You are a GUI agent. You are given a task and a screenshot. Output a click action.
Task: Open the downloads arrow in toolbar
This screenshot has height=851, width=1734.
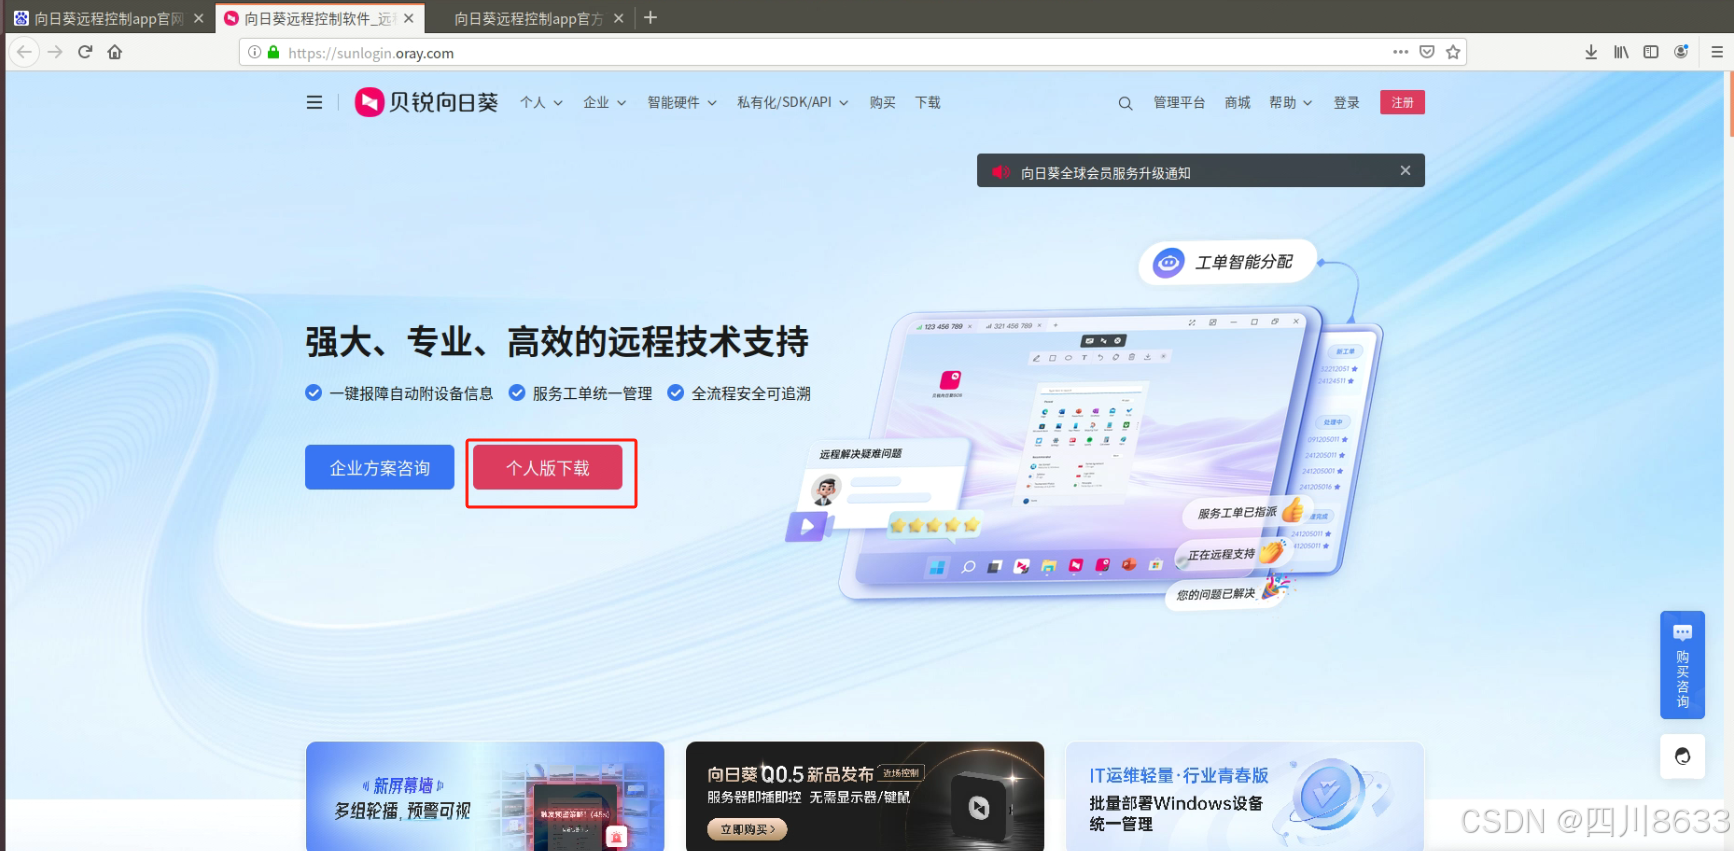pos(1591,52)
